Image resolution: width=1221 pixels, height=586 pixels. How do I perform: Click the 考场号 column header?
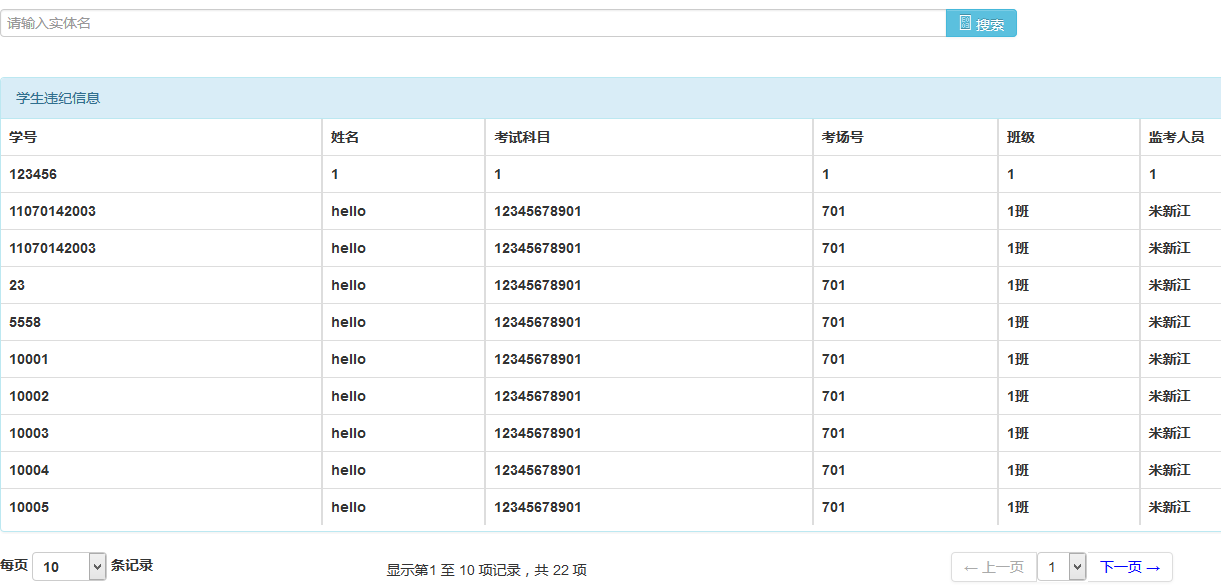[842, 137]
